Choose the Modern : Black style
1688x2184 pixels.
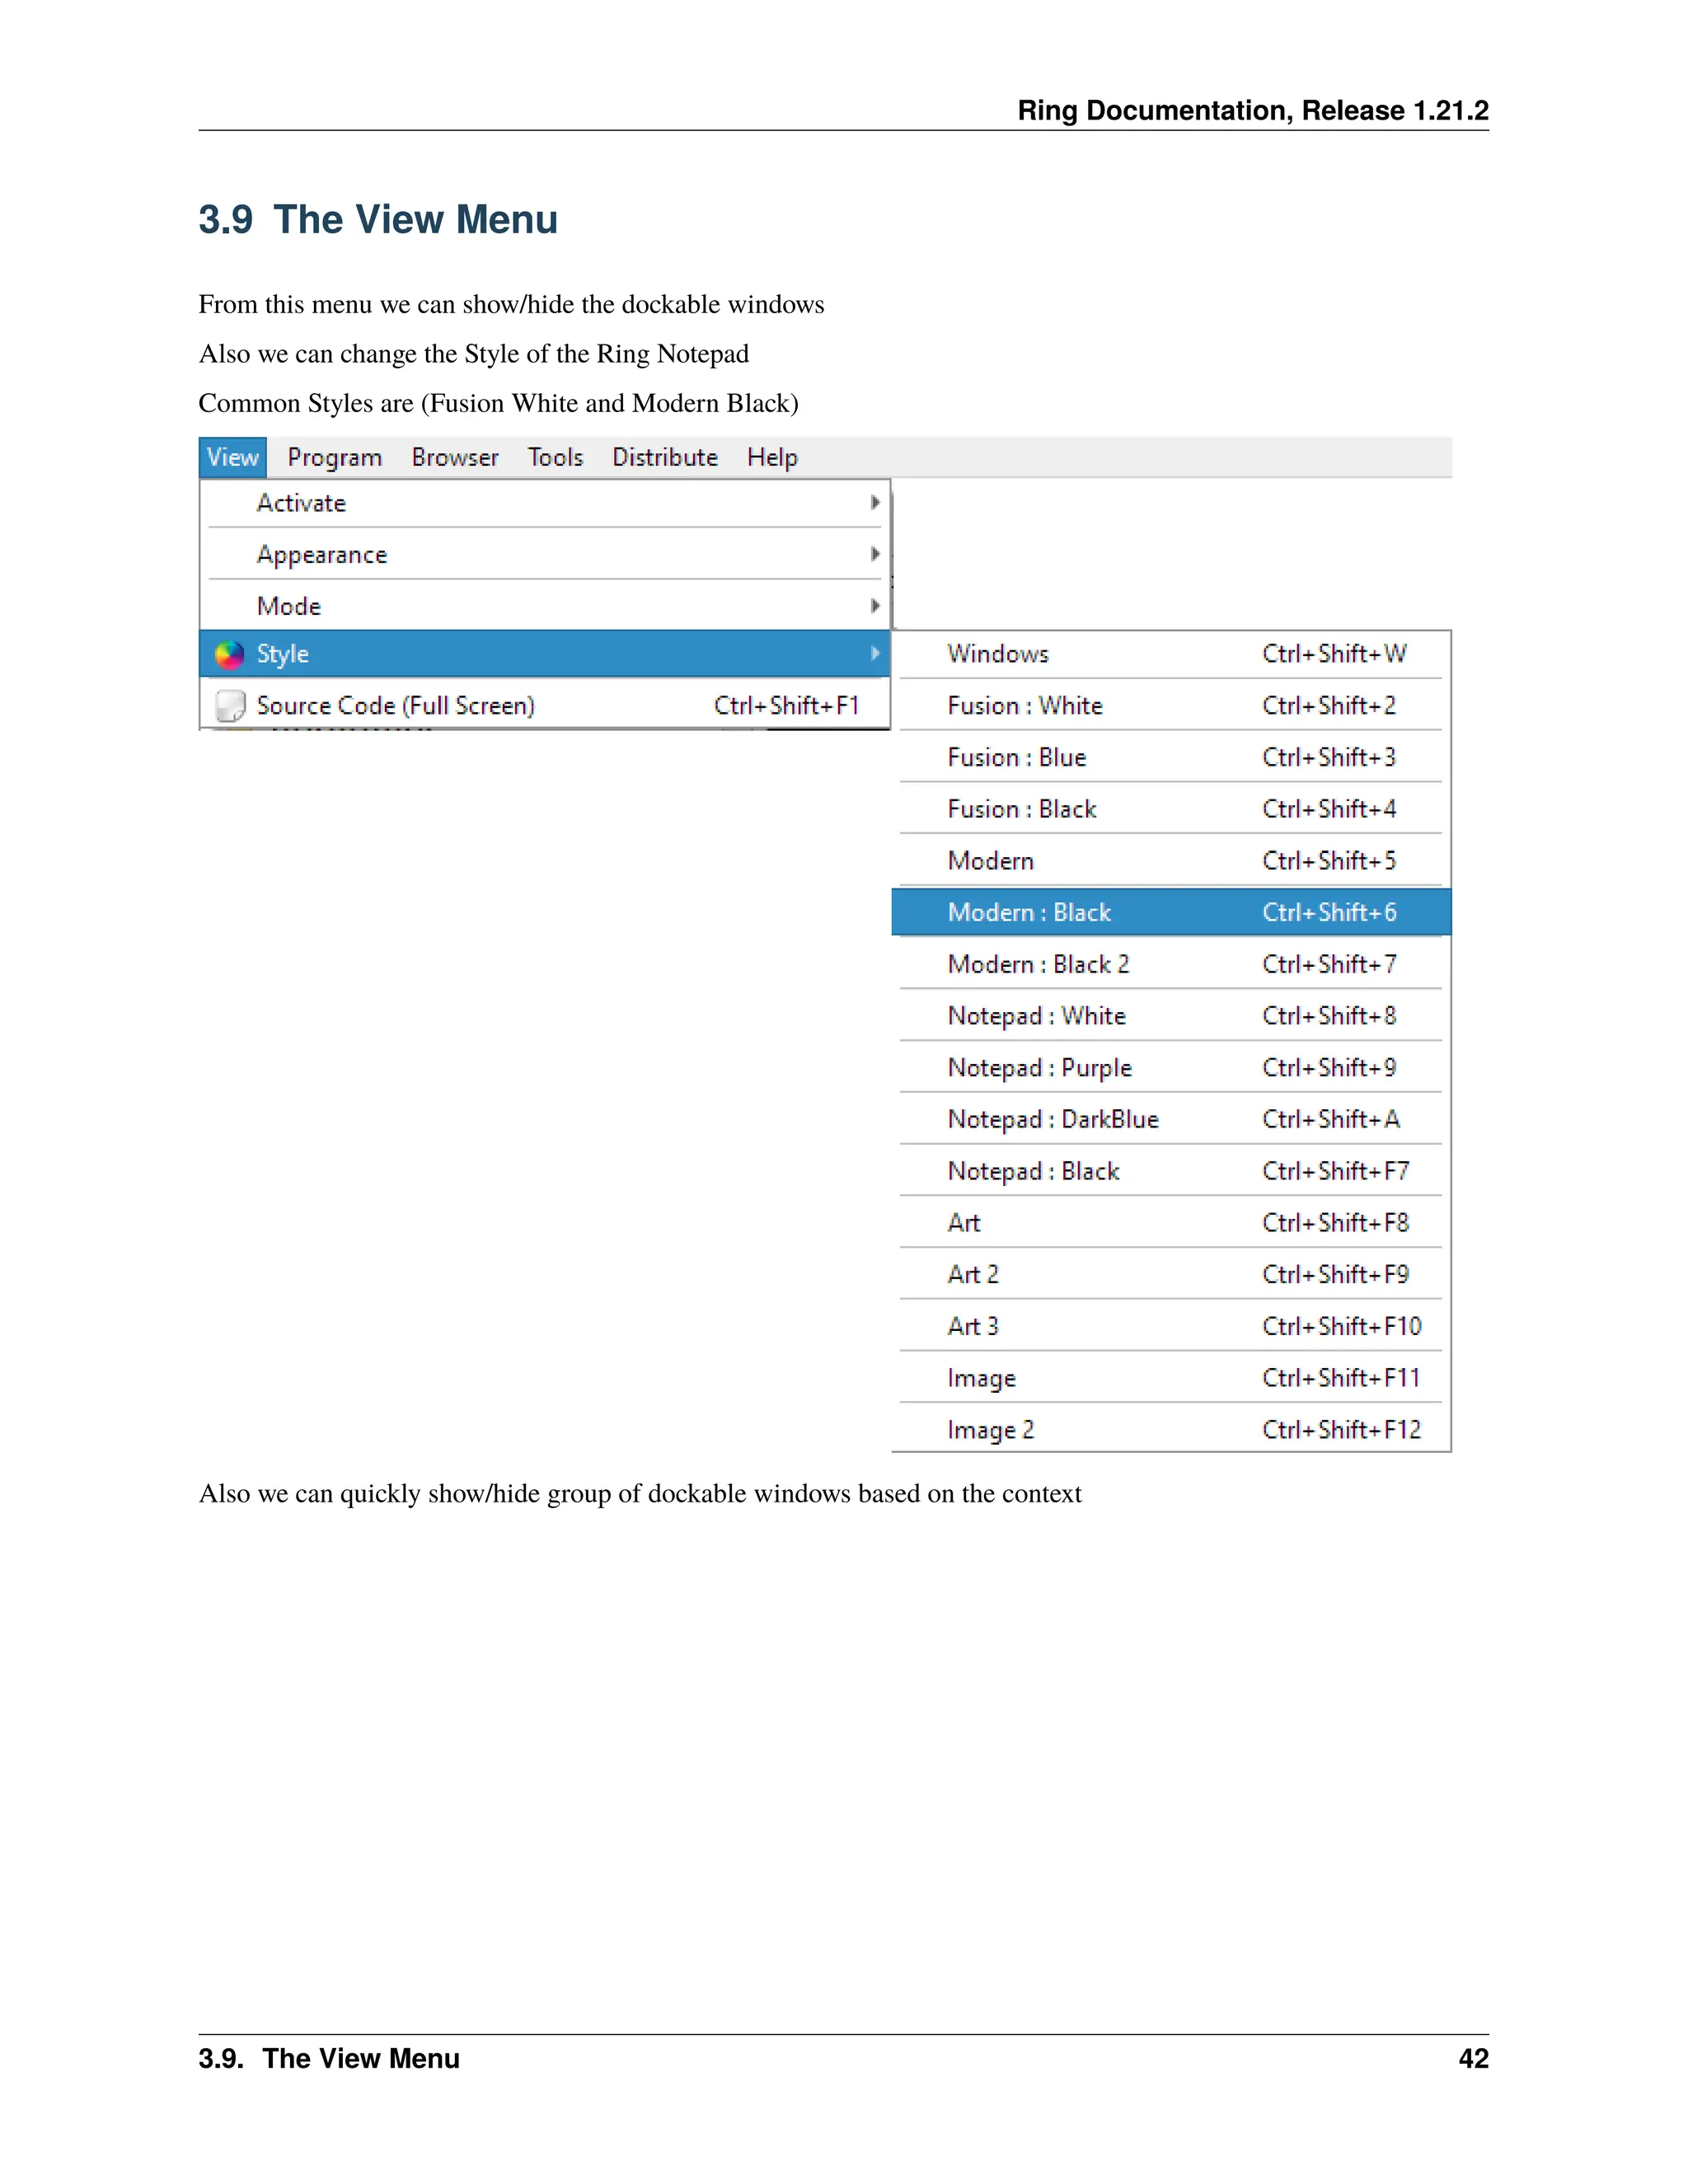tap(1029, 913)
